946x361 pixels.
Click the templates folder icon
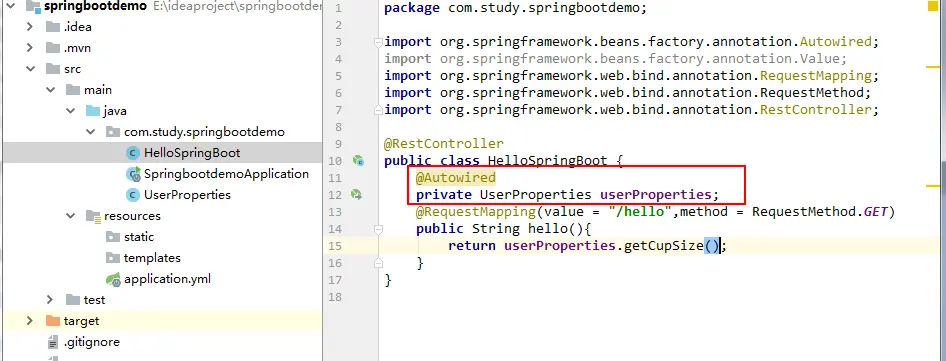click(x=113, y=258)
